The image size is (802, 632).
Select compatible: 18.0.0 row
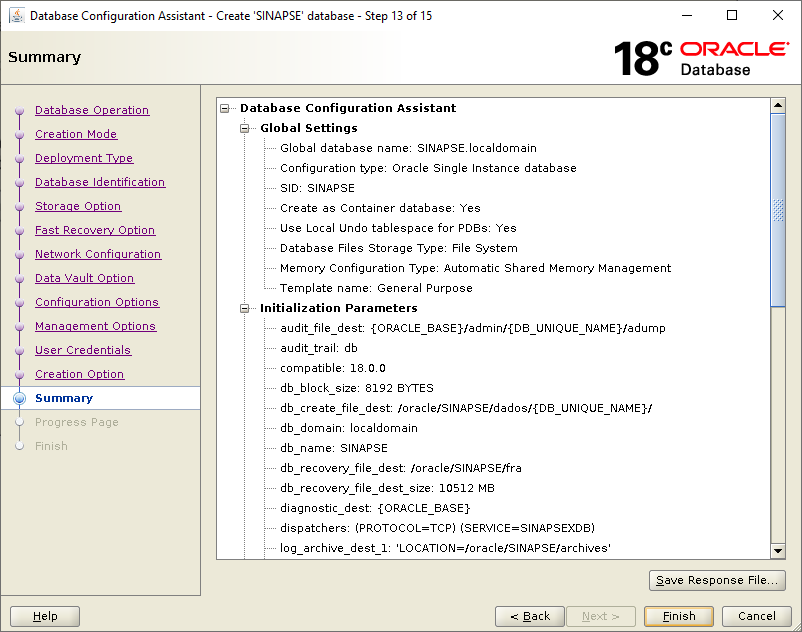tap(332, 368)
